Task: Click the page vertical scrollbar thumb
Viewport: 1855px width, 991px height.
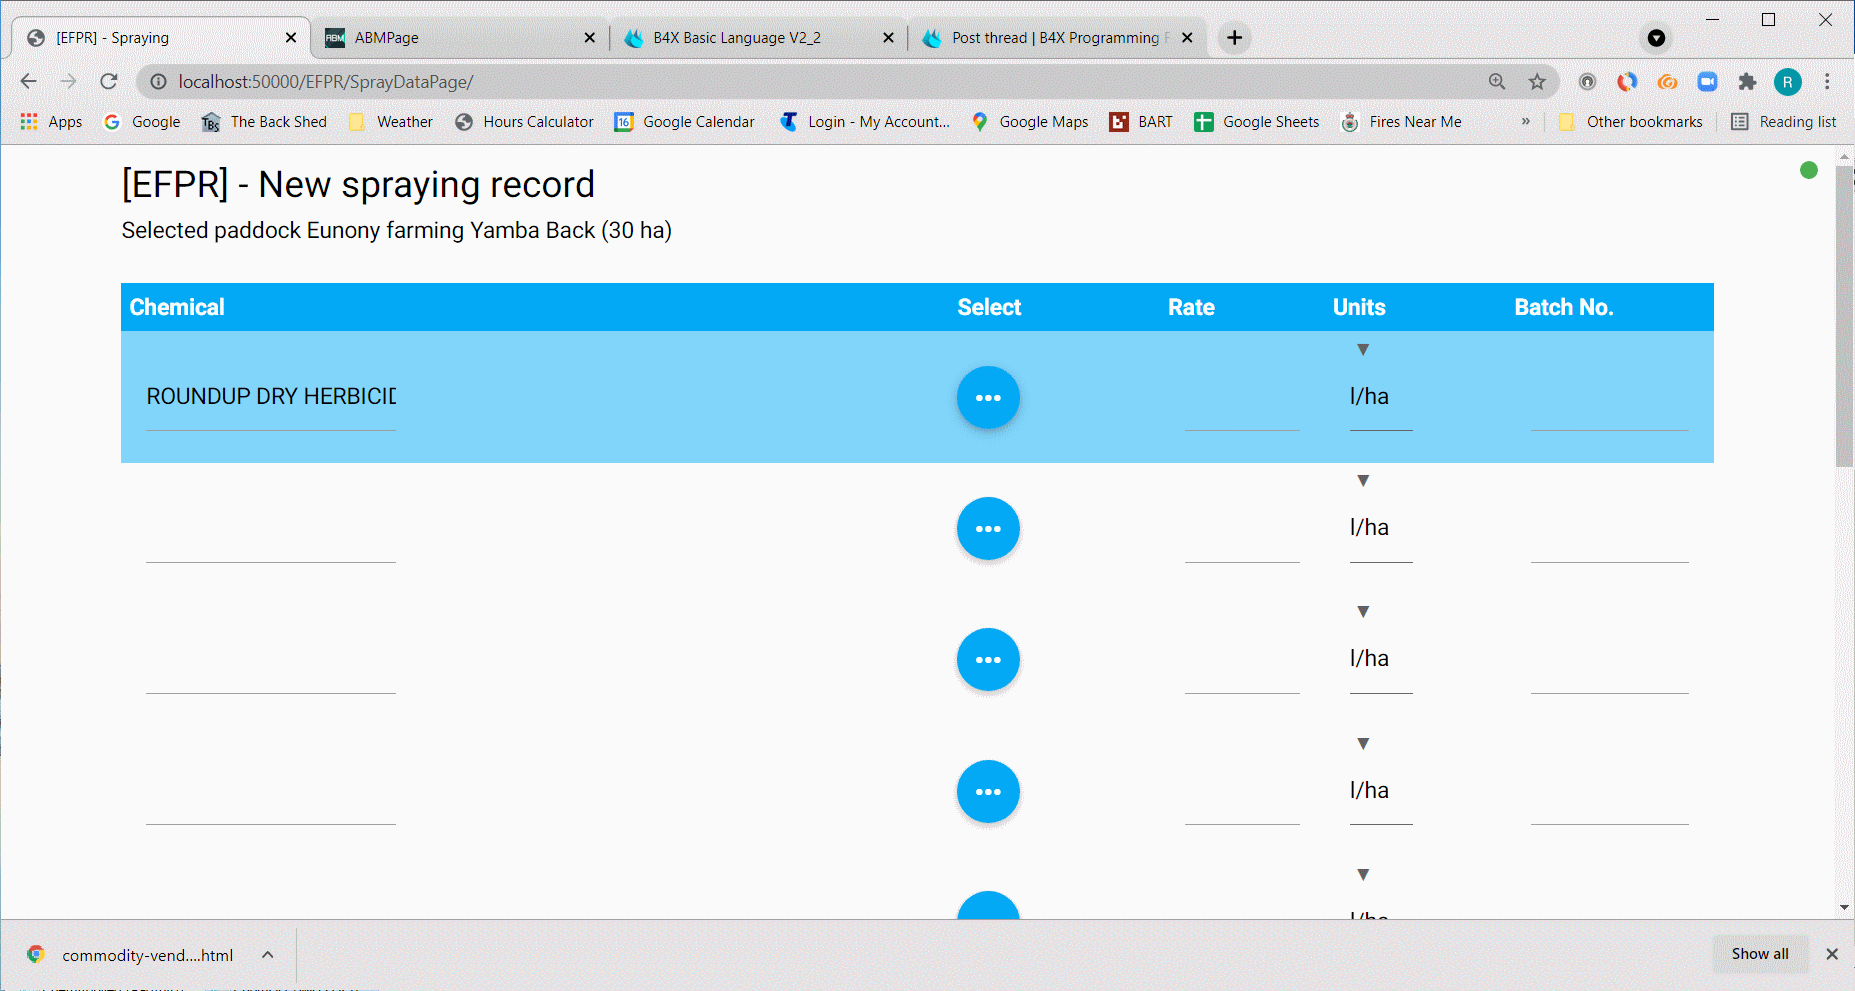Action: click(x=1845, y=316)
